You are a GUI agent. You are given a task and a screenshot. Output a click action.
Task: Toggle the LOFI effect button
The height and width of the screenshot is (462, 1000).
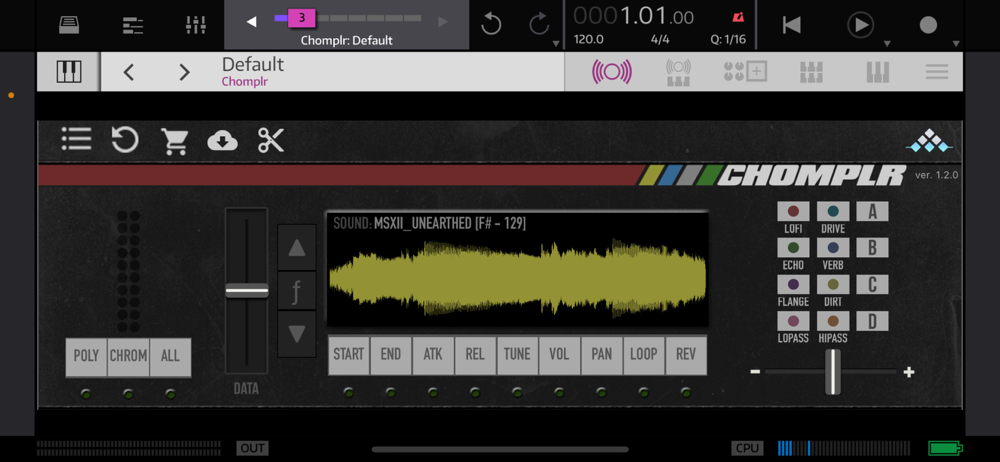(x=793, y=211)
